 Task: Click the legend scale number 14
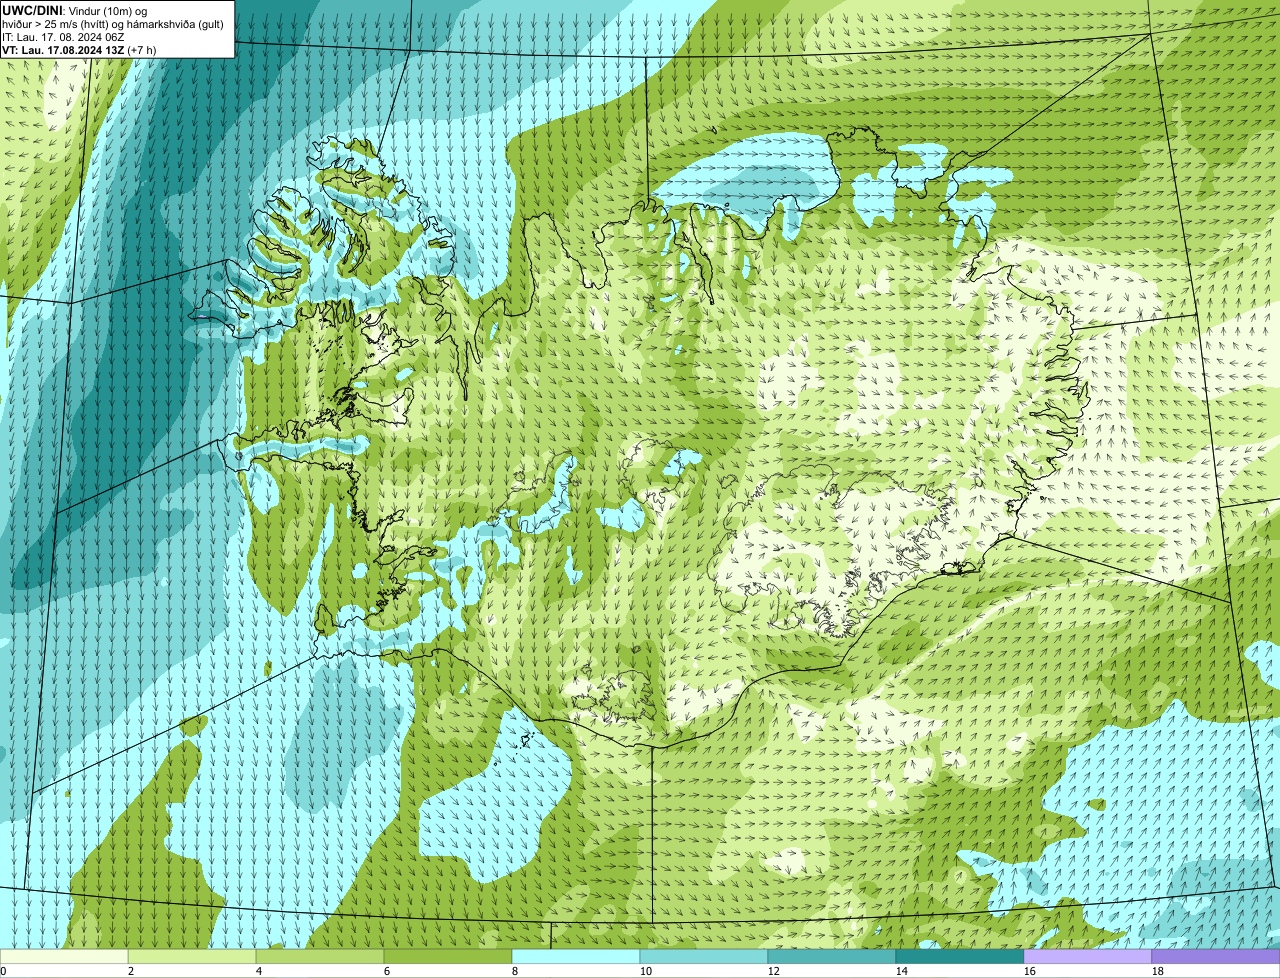pyautogui.click(x=902, y=971)
